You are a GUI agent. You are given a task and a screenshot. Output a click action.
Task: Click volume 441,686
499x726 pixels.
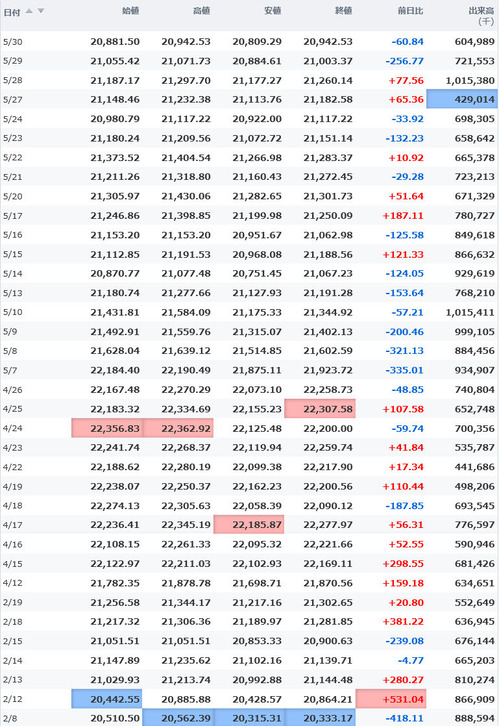[474, 467]
